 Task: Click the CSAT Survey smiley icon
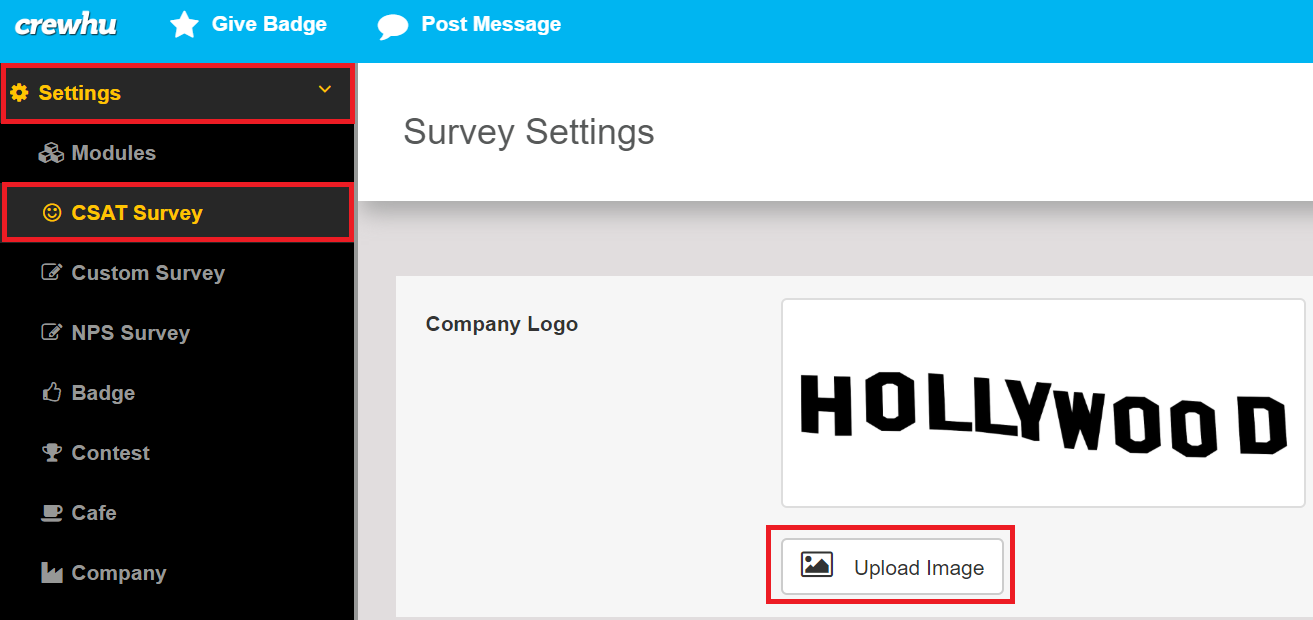coord(52,212)
